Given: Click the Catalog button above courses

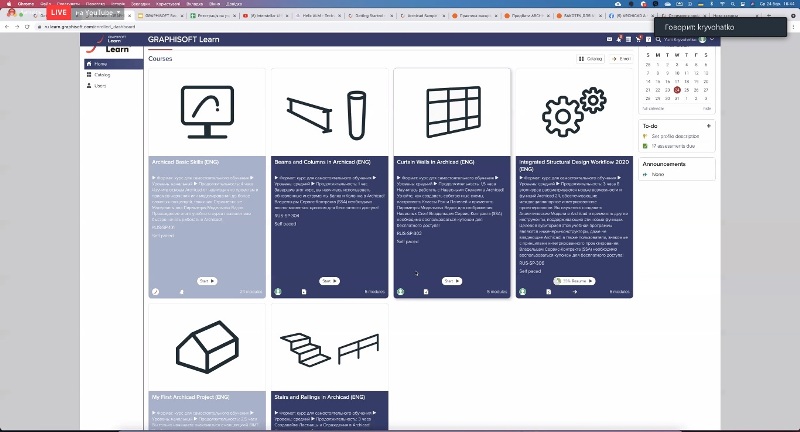Looking at the screenshot, I should pos(590,59).
